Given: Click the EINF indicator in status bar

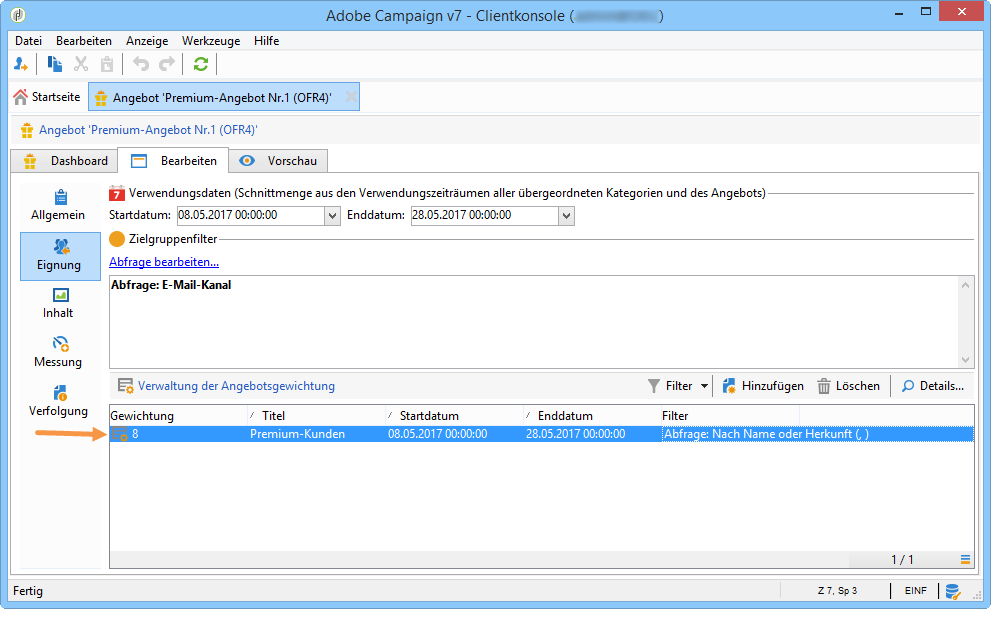Looking at the screenshot, I should [x=915, y=591].
